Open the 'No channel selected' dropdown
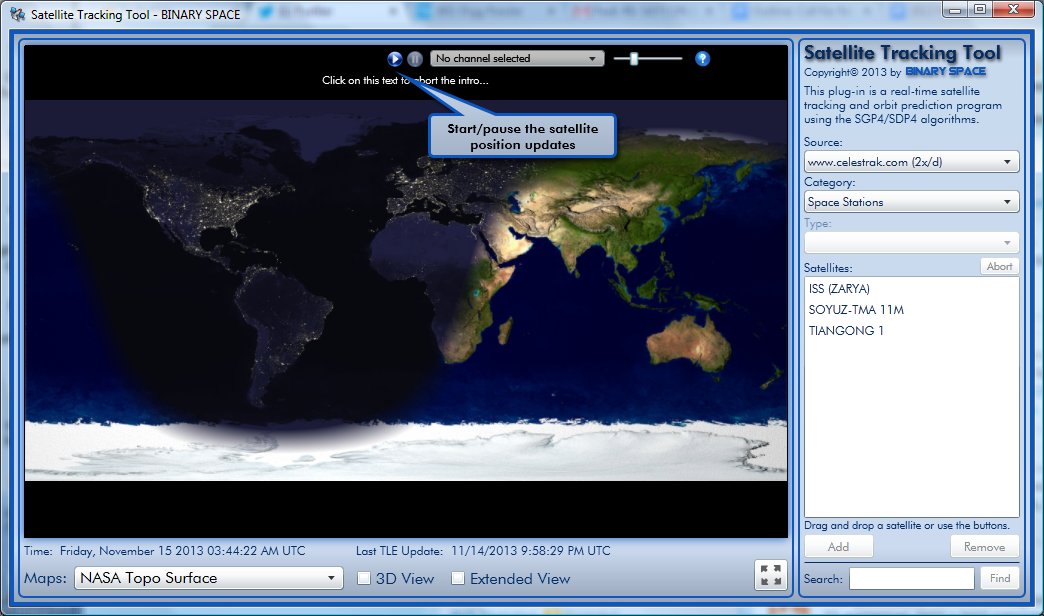 [517, 59]
